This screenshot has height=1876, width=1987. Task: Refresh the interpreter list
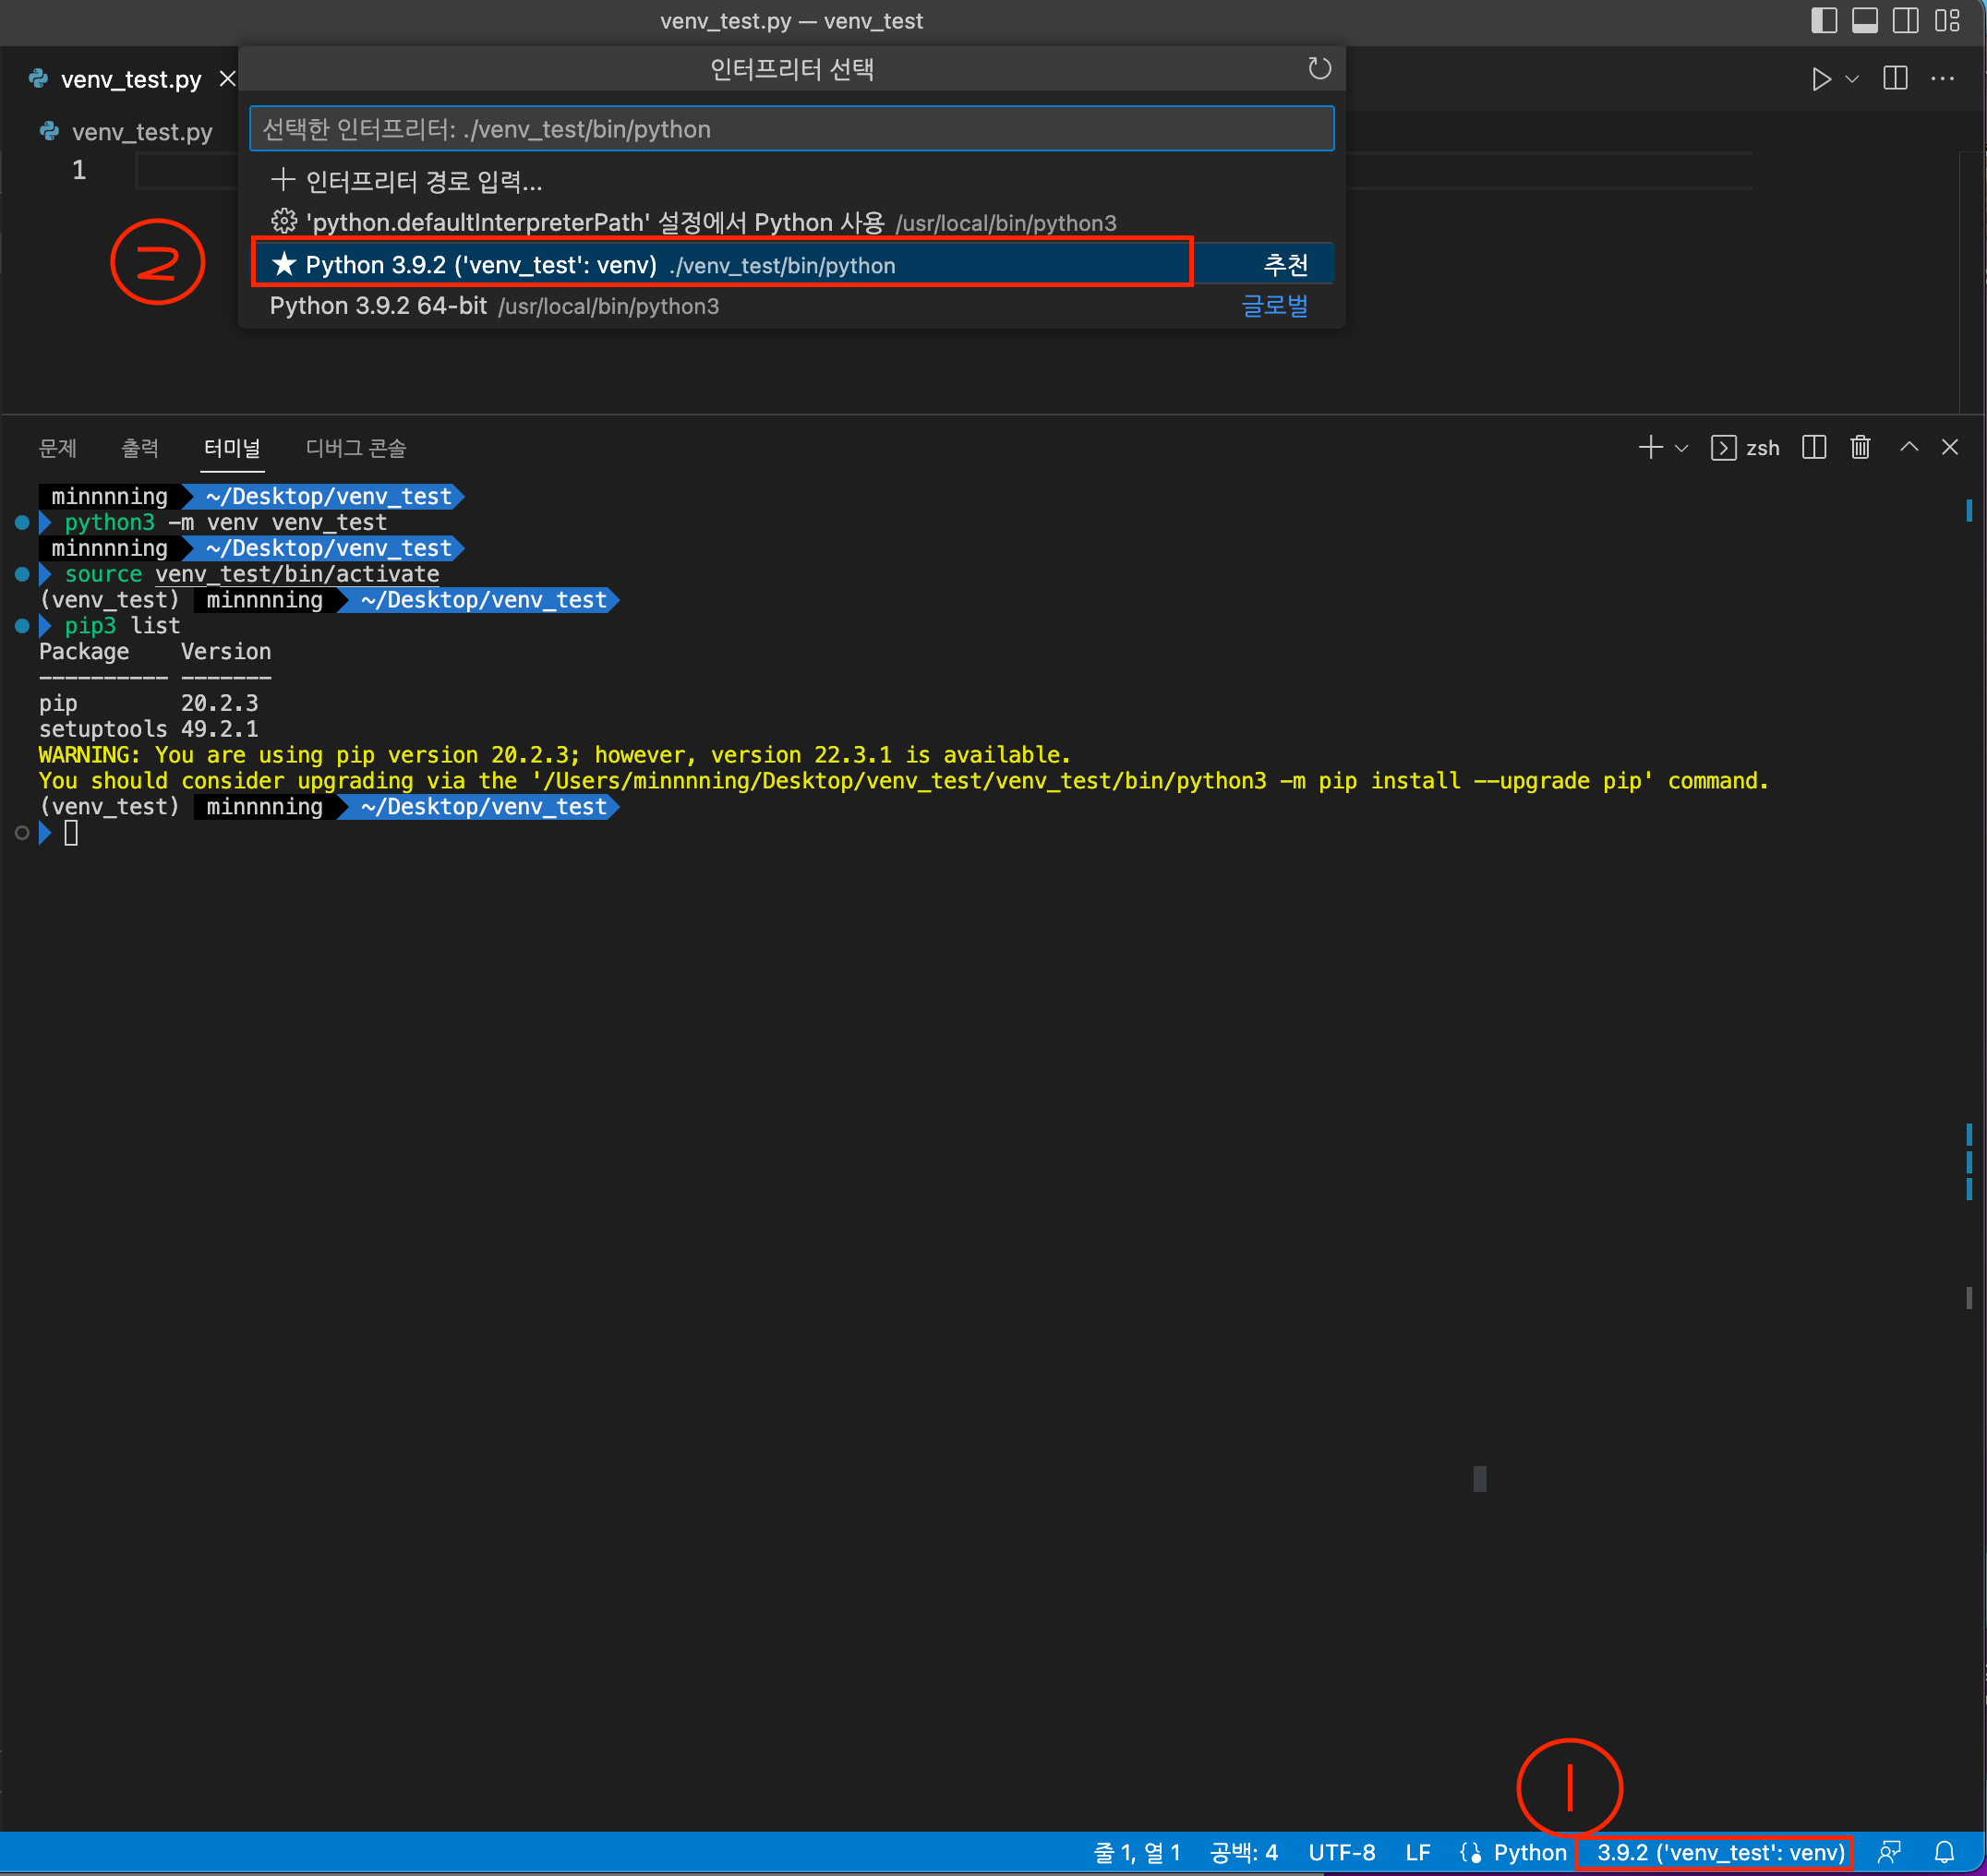(1319, 68)
